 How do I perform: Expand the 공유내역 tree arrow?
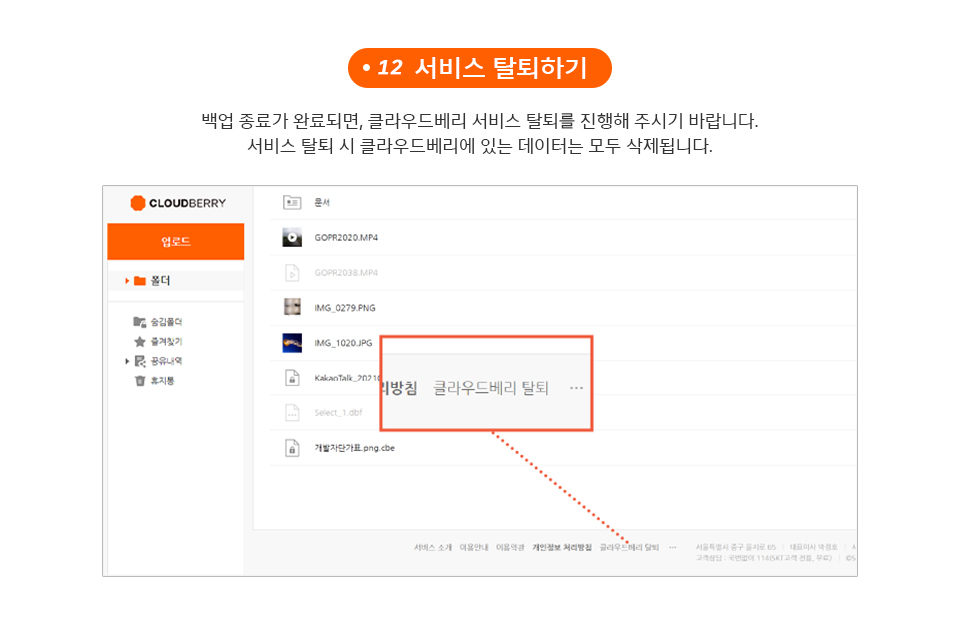pos(127,361)
